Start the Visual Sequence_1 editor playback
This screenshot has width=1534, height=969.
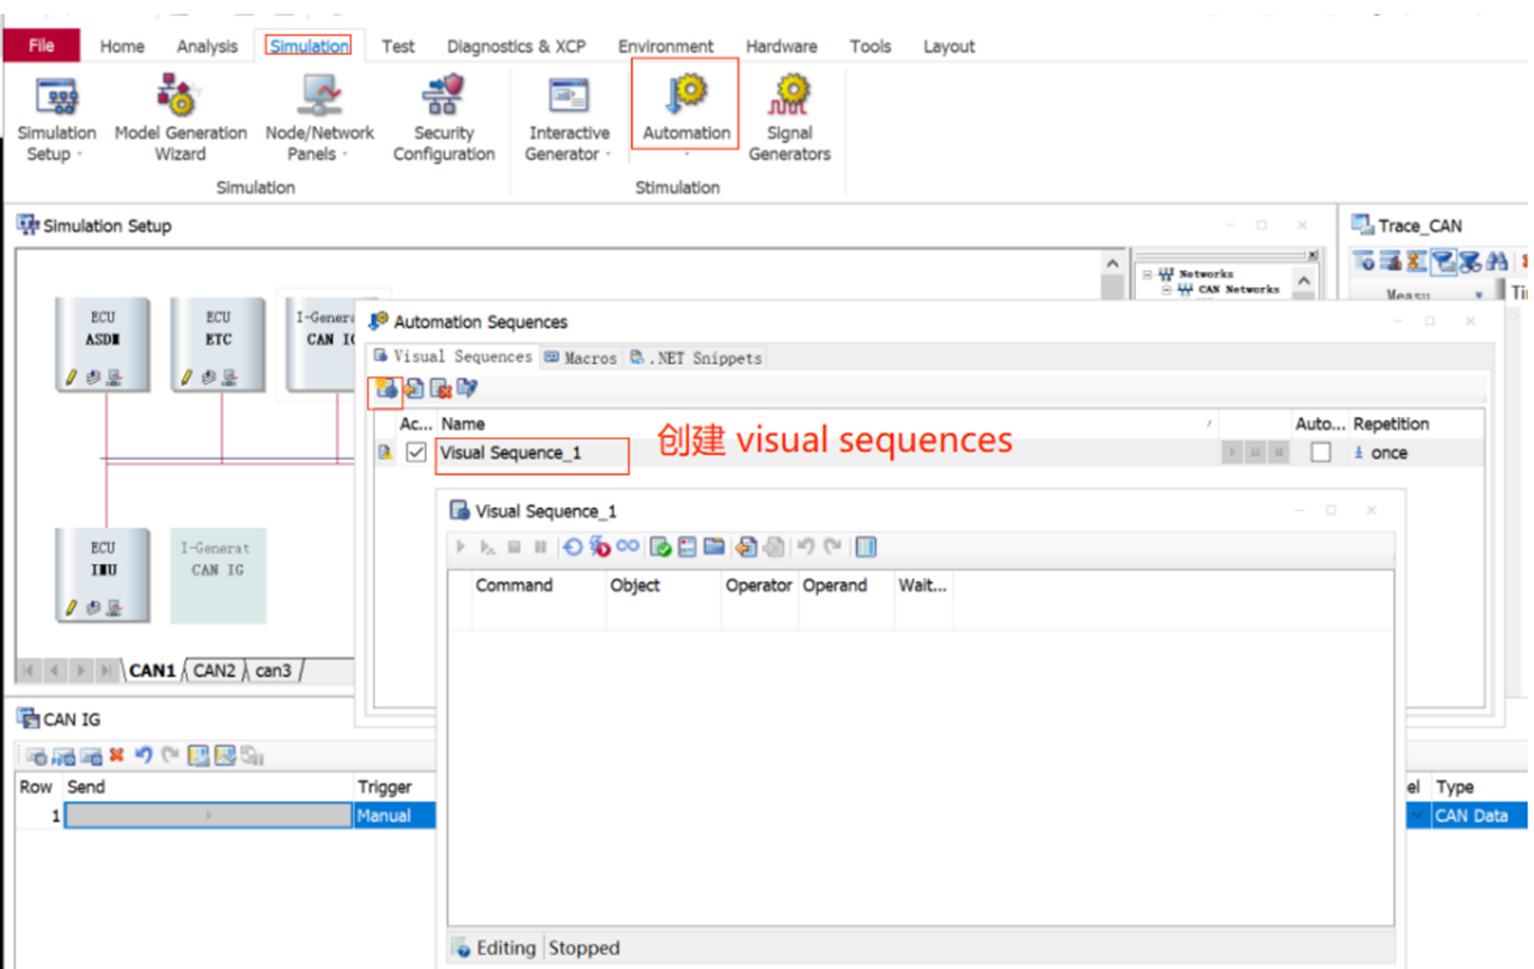tap(461, 547)
